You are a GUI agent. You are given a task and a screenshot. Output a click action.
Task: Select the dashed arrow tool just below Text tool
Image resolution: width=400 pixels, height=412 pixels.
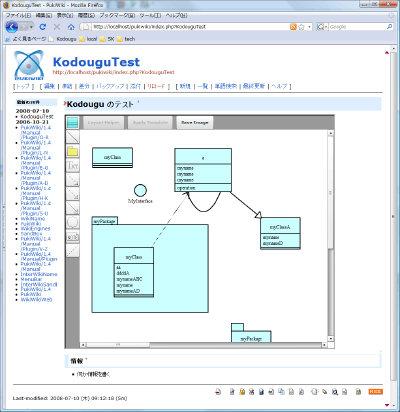72,180
